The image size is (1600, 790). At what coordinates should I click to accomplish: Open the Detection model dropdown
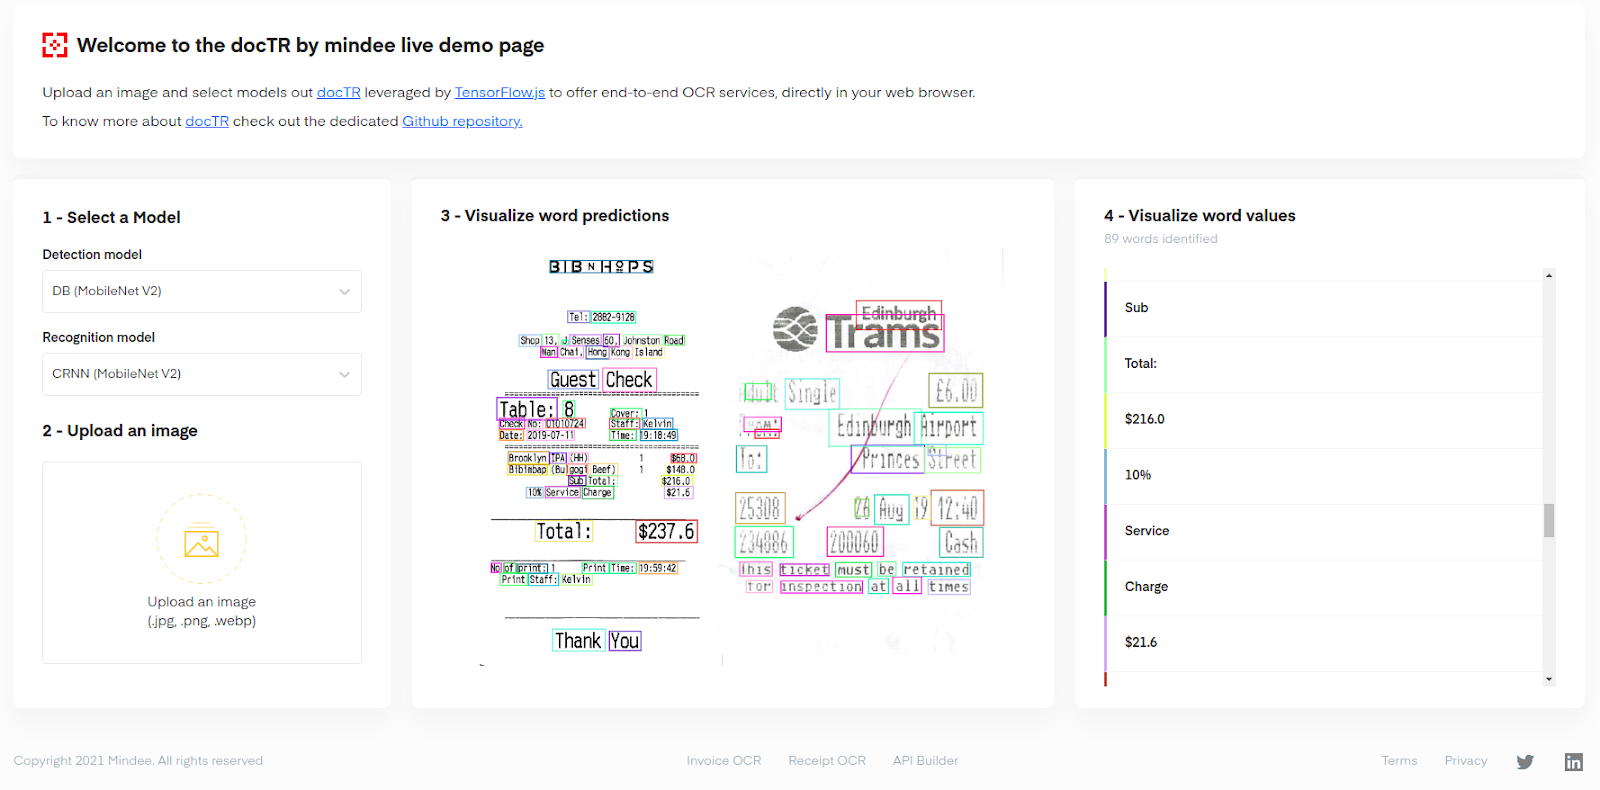pyautogui.click(x=202, y=291)
